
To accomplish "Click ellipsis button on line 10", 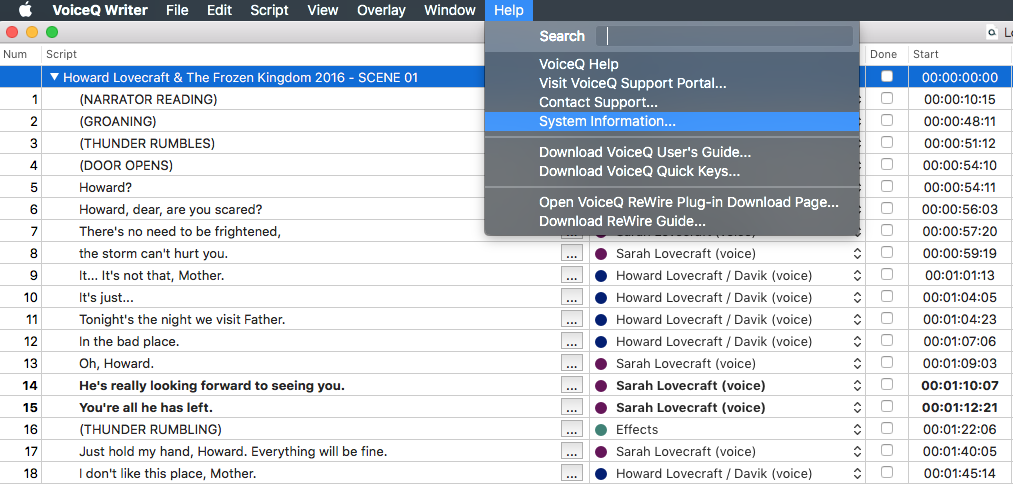I will coord(571,298).
